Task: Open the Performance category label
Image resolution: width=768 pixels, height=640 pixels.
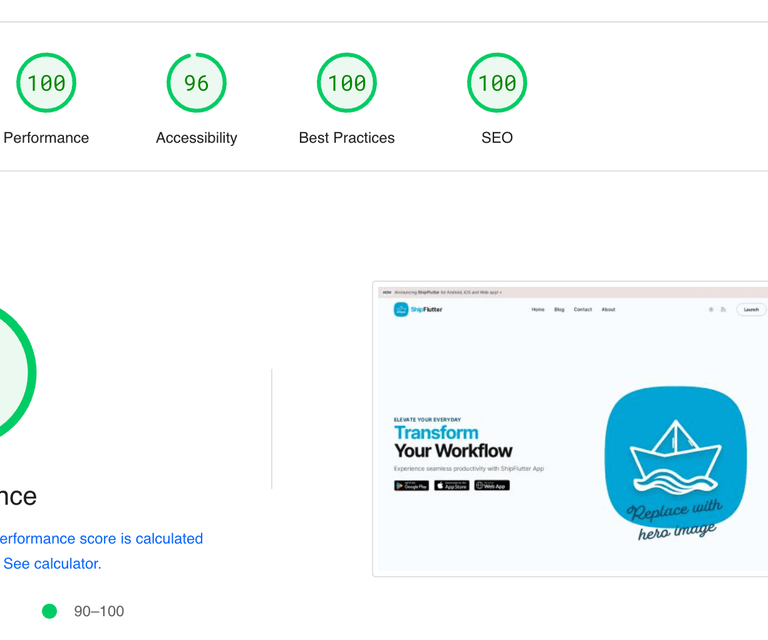Action: pos(46,138)
